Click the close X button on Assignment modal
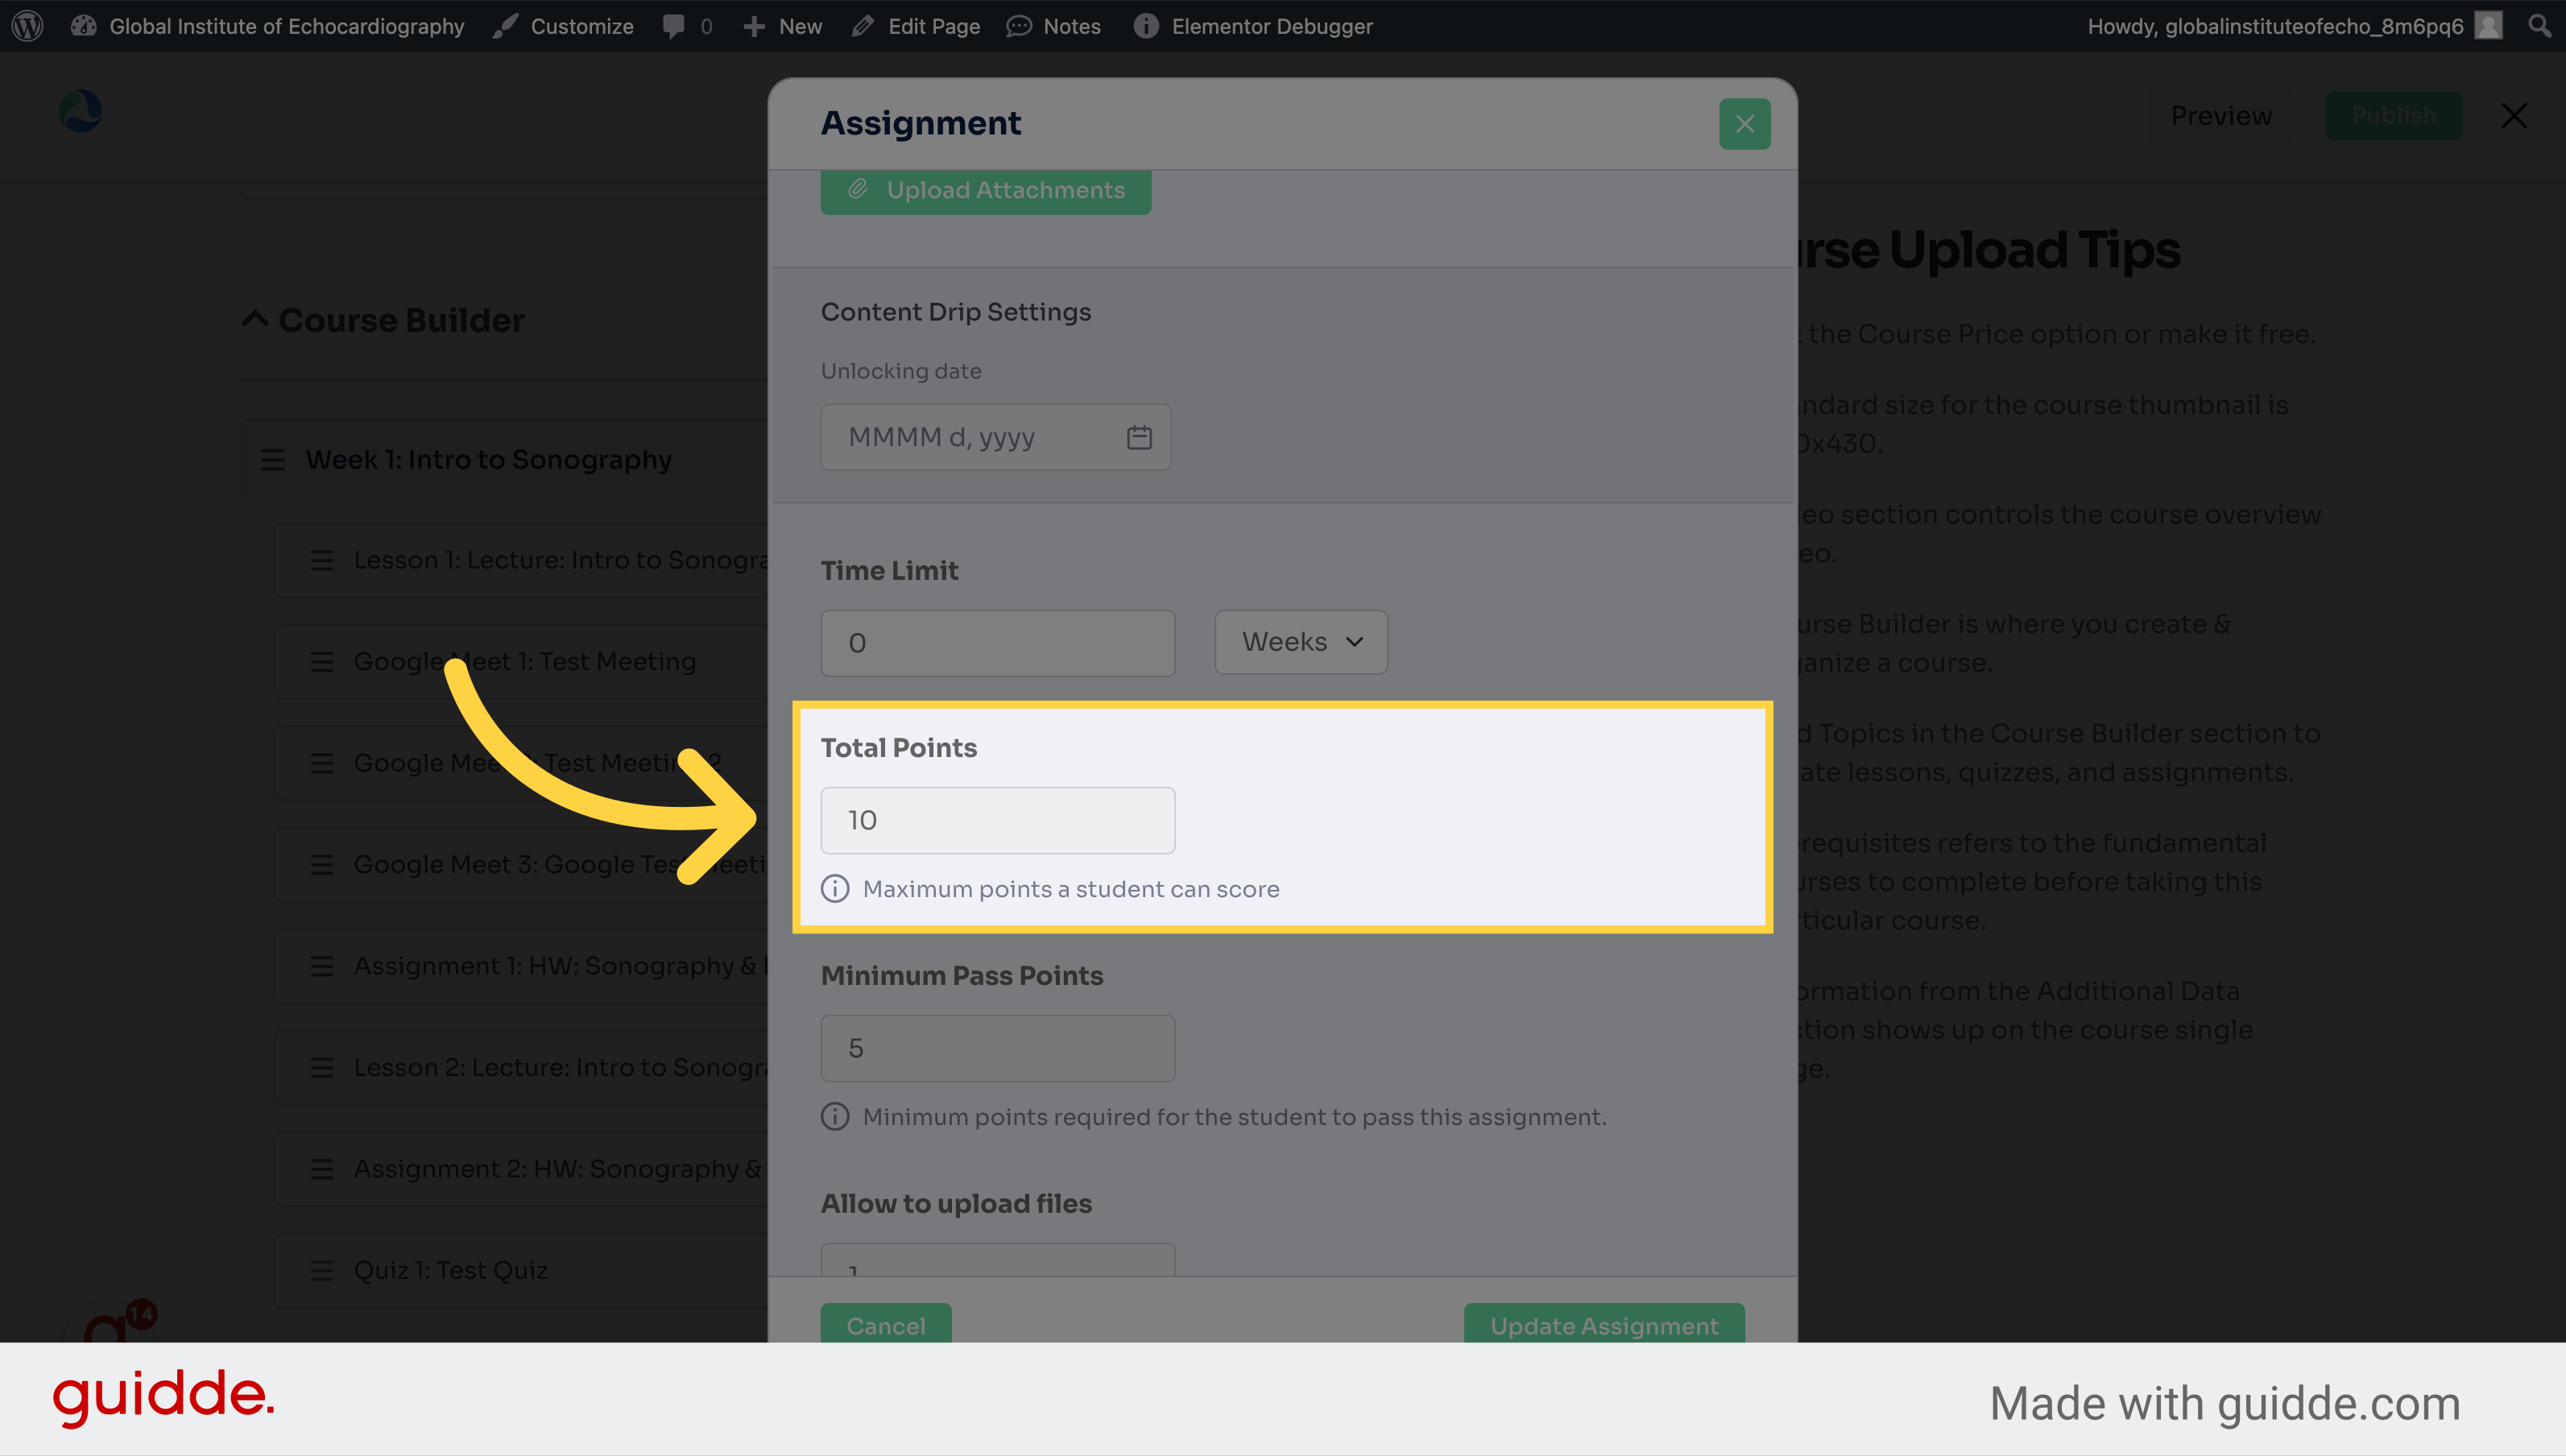 pyautogui.click(x=1744, y=123)
